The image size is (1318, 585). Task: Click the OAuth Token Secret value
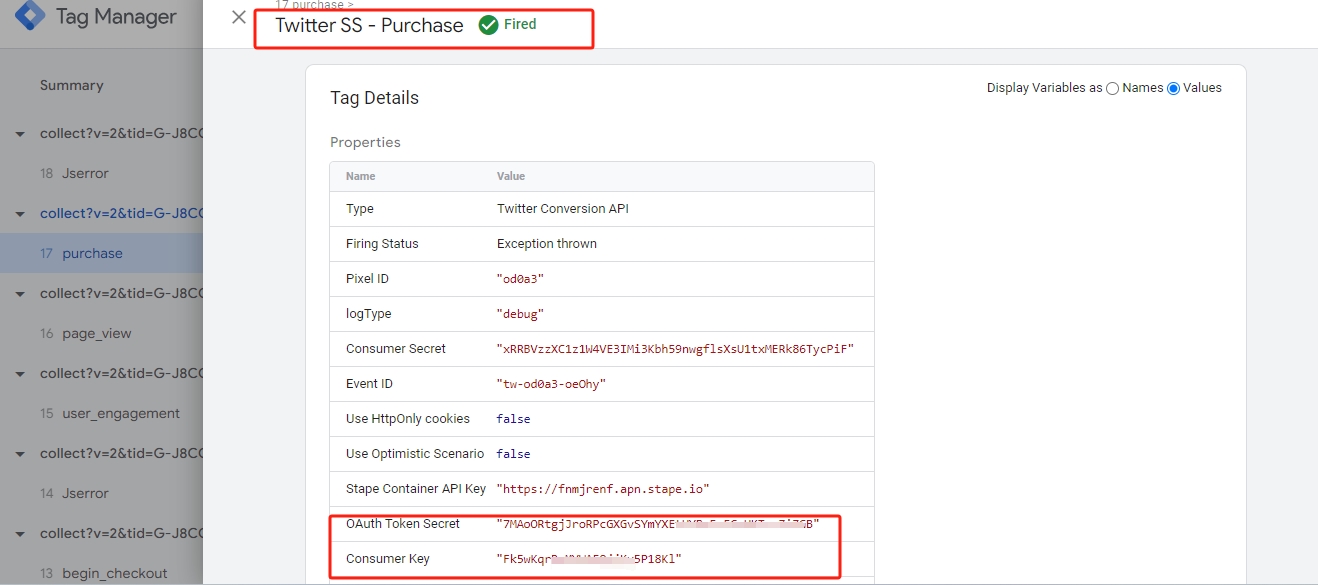click(x=658, y=524)
